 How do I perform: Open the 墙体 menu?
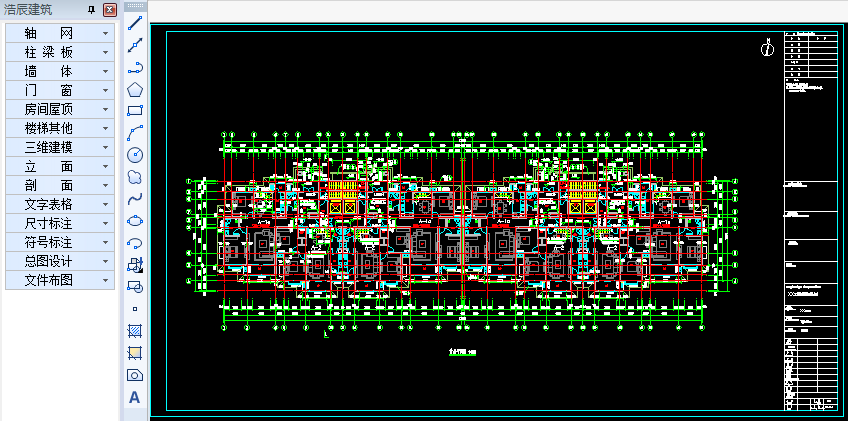pyautogui.click(x=60, y=71)
